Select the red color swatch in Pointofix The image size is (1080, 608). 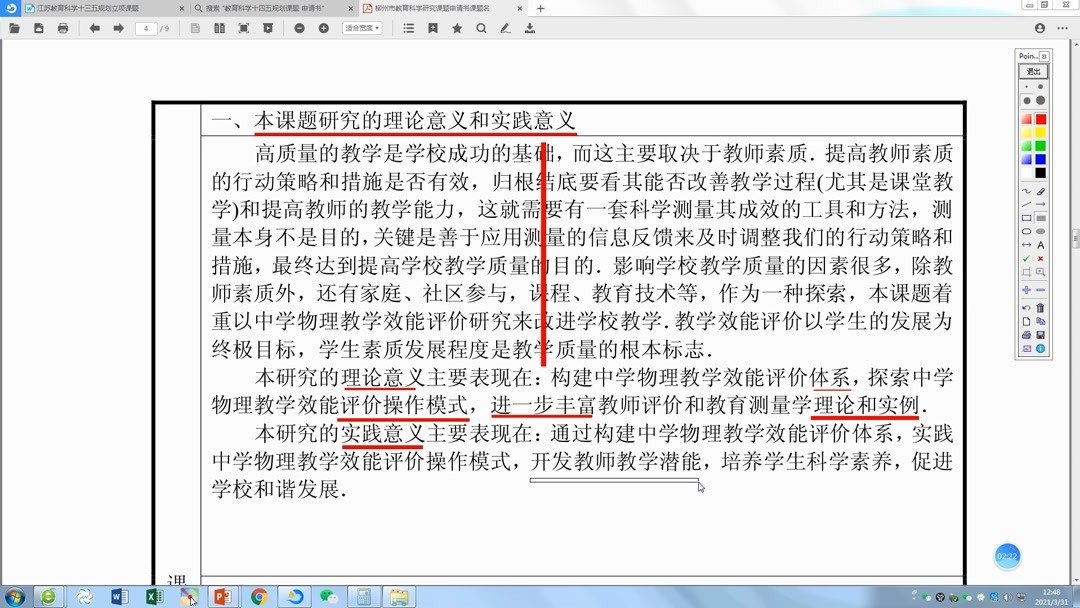1042,119
